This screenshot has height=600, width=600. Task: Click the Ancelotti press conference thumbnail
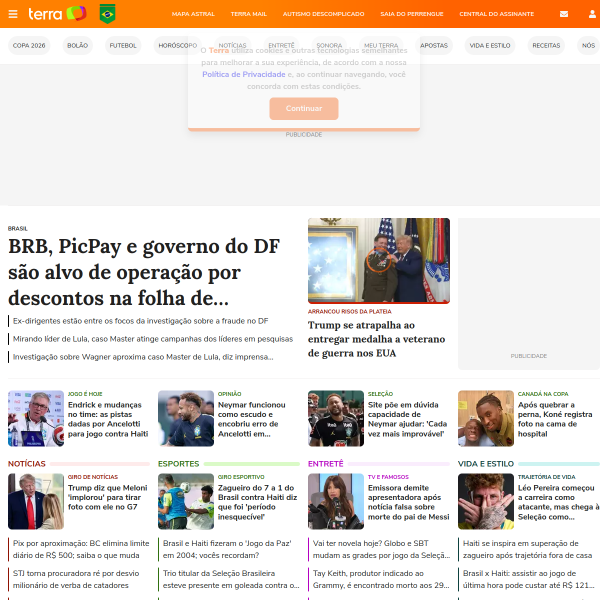click(36, 418)
